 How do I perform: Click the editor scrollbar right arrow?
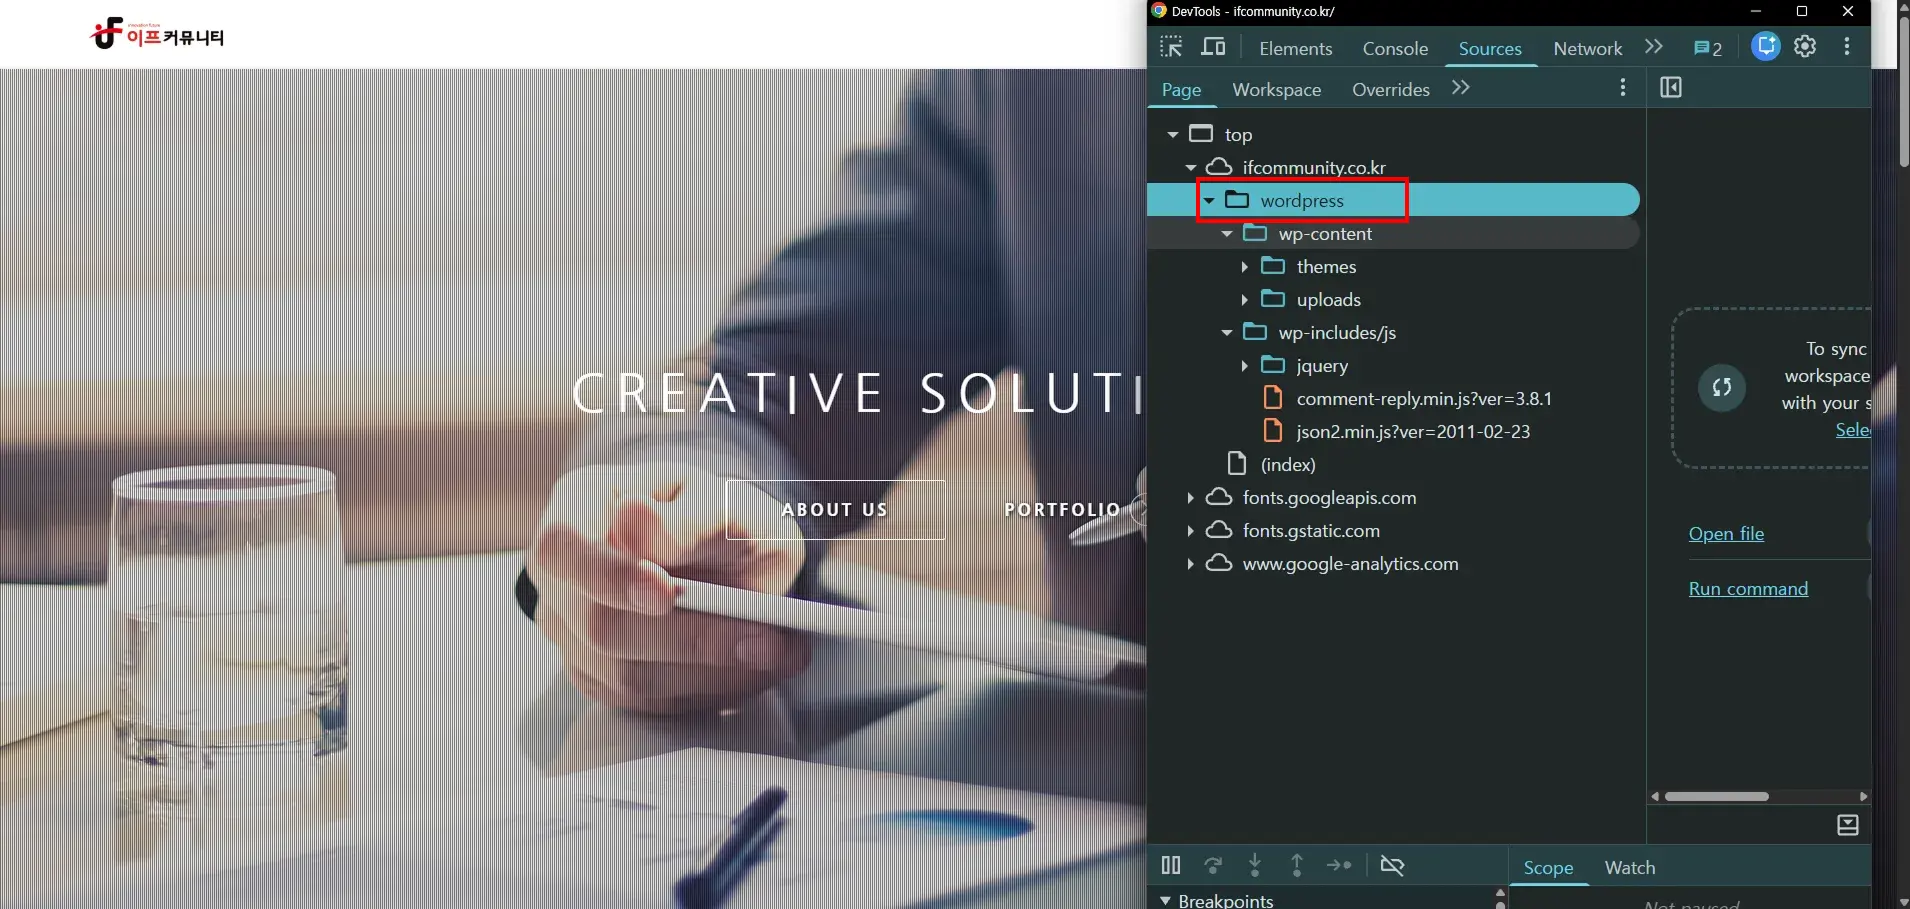1863,797
